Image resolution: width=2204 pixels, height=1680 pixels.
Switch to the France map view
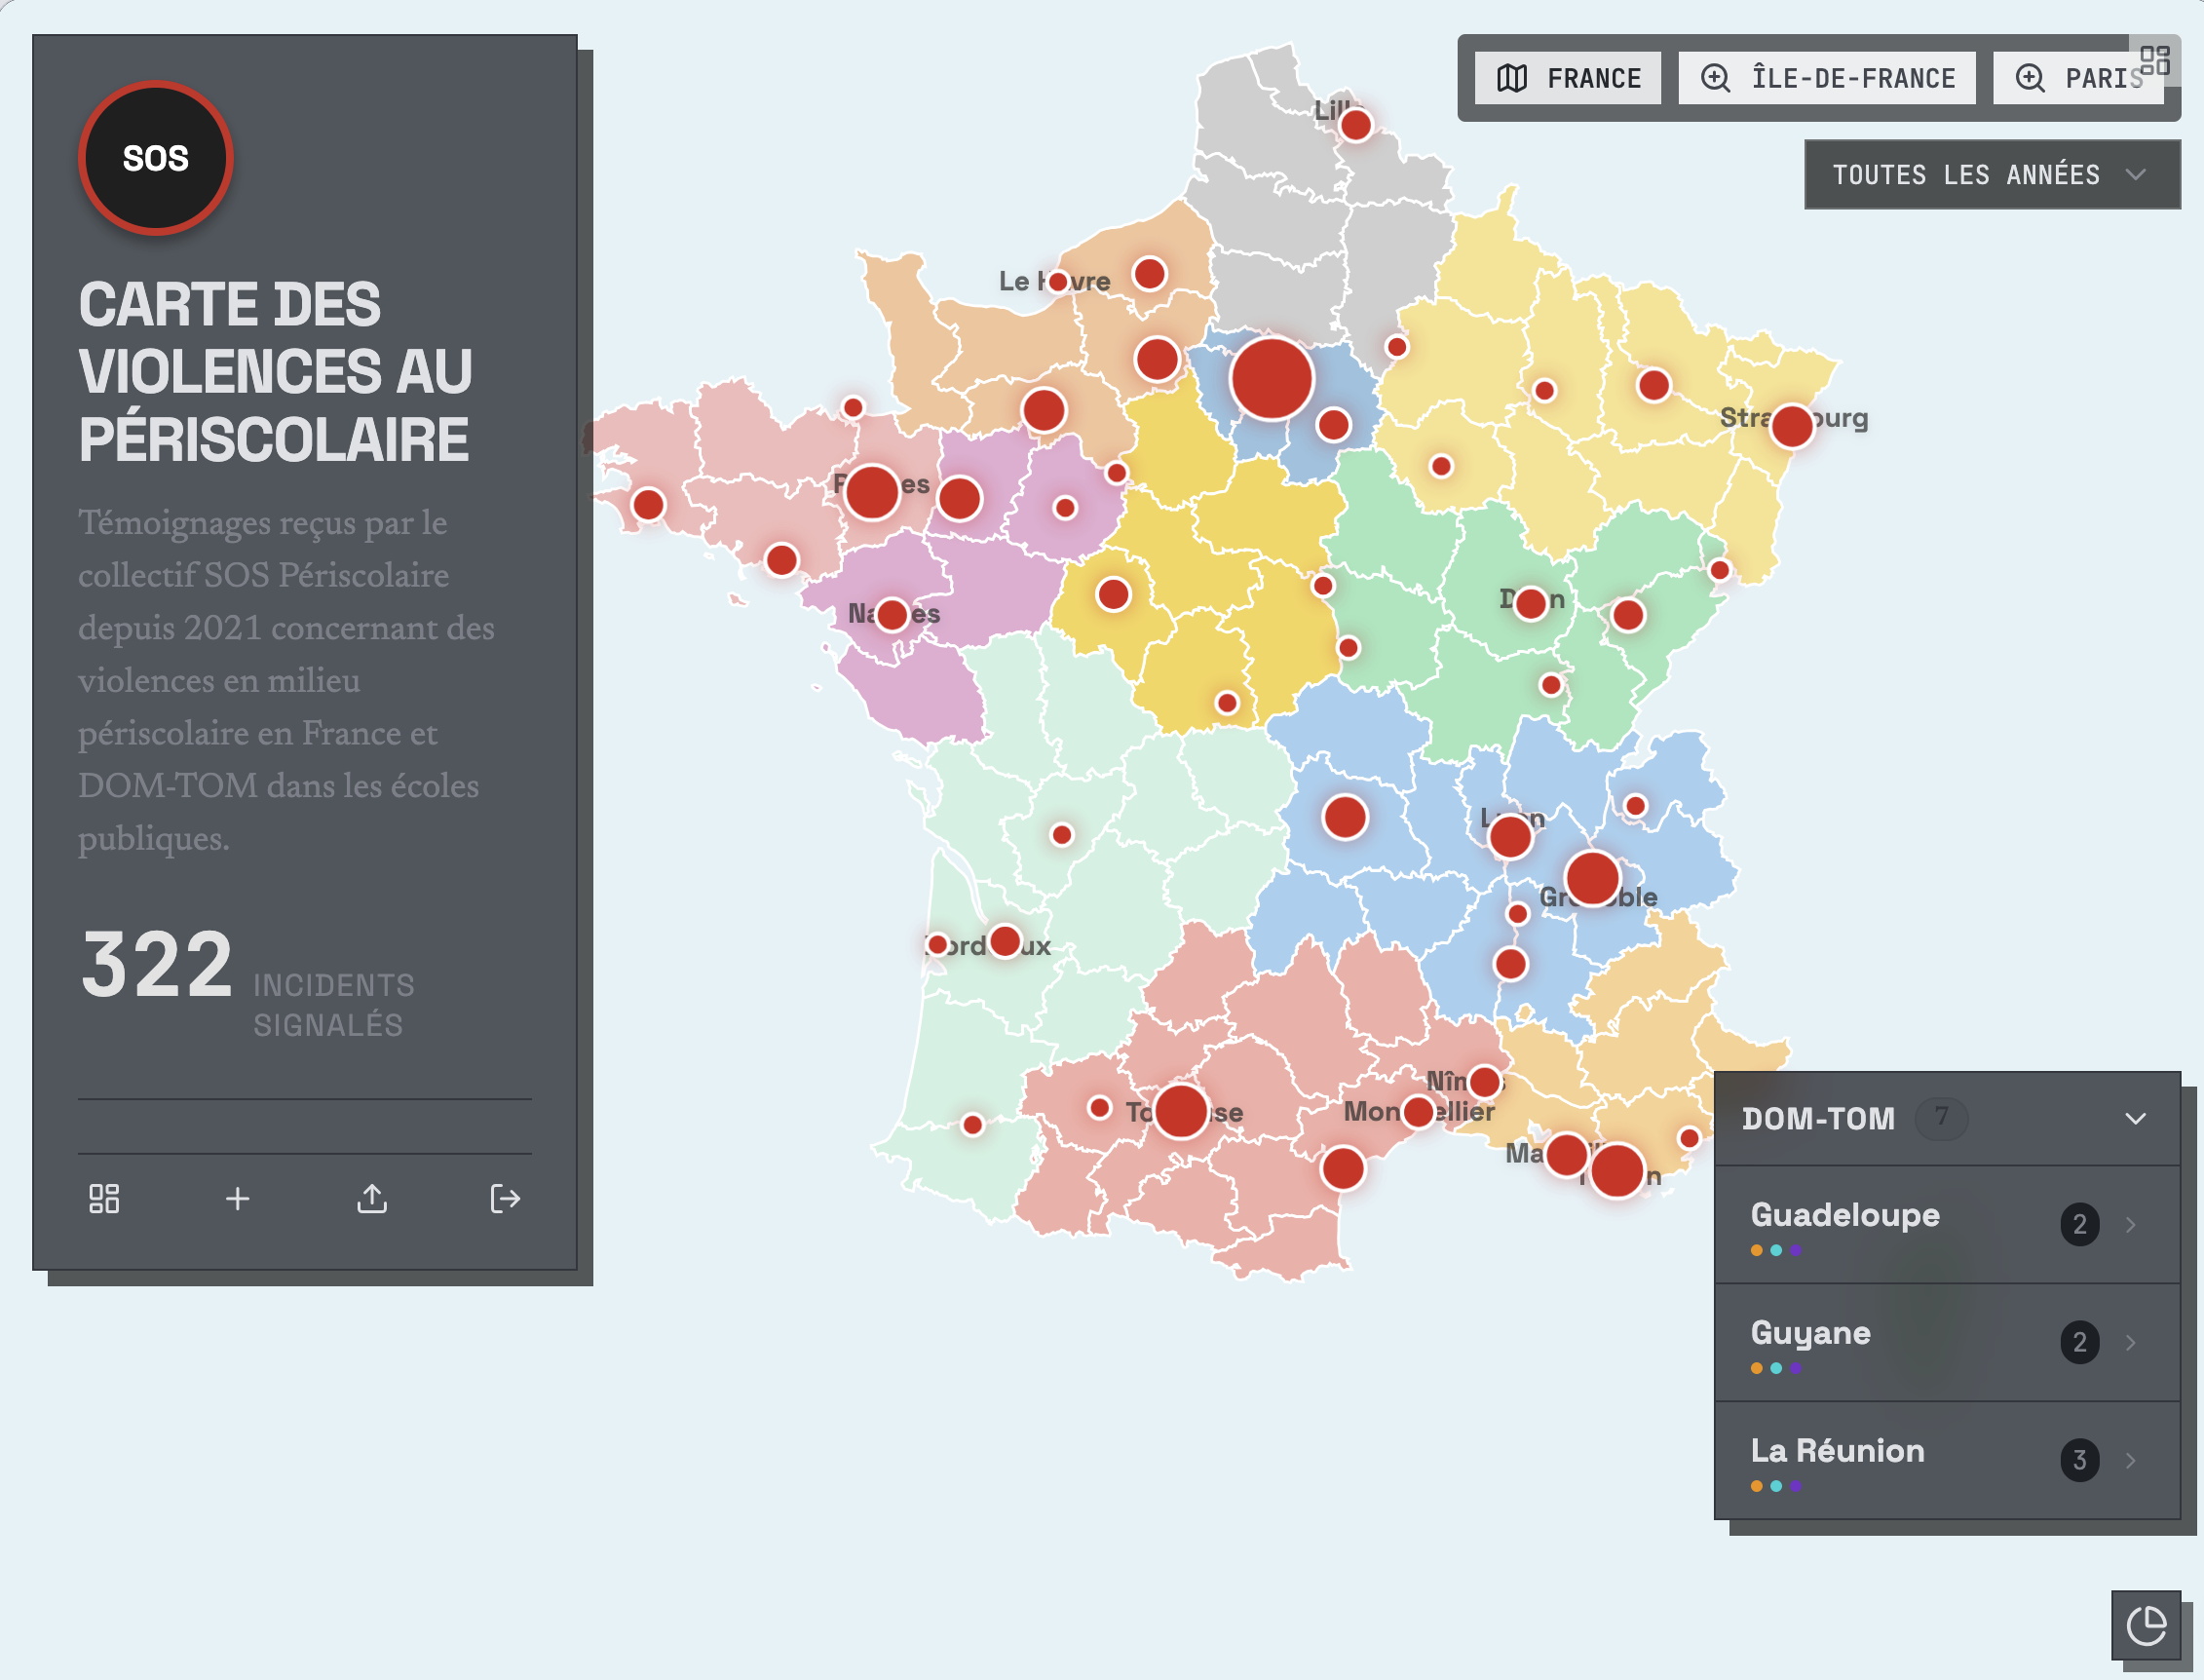click(1568, 78)
